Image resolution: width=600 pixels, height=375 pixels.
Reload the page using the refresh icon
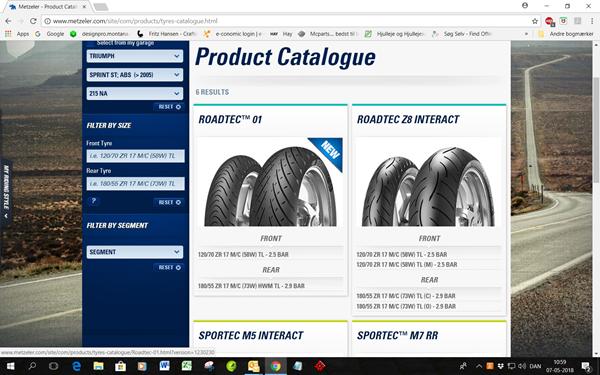tap(33, 21)
